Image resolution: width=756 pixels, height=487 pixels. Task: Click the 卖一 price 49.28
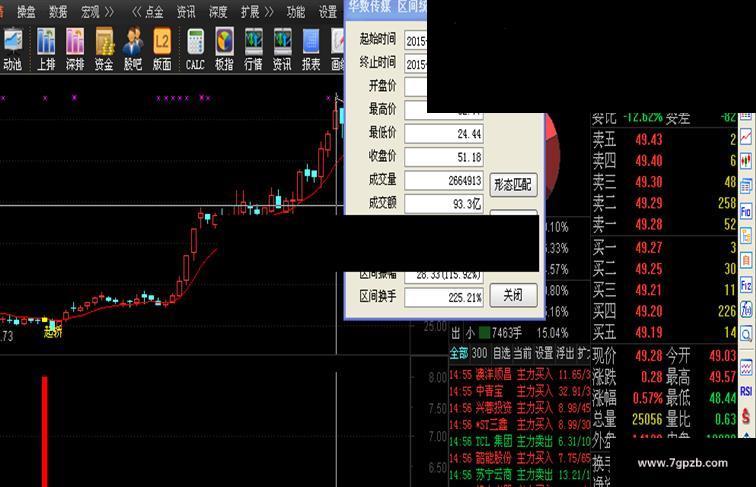pos(649,225)
